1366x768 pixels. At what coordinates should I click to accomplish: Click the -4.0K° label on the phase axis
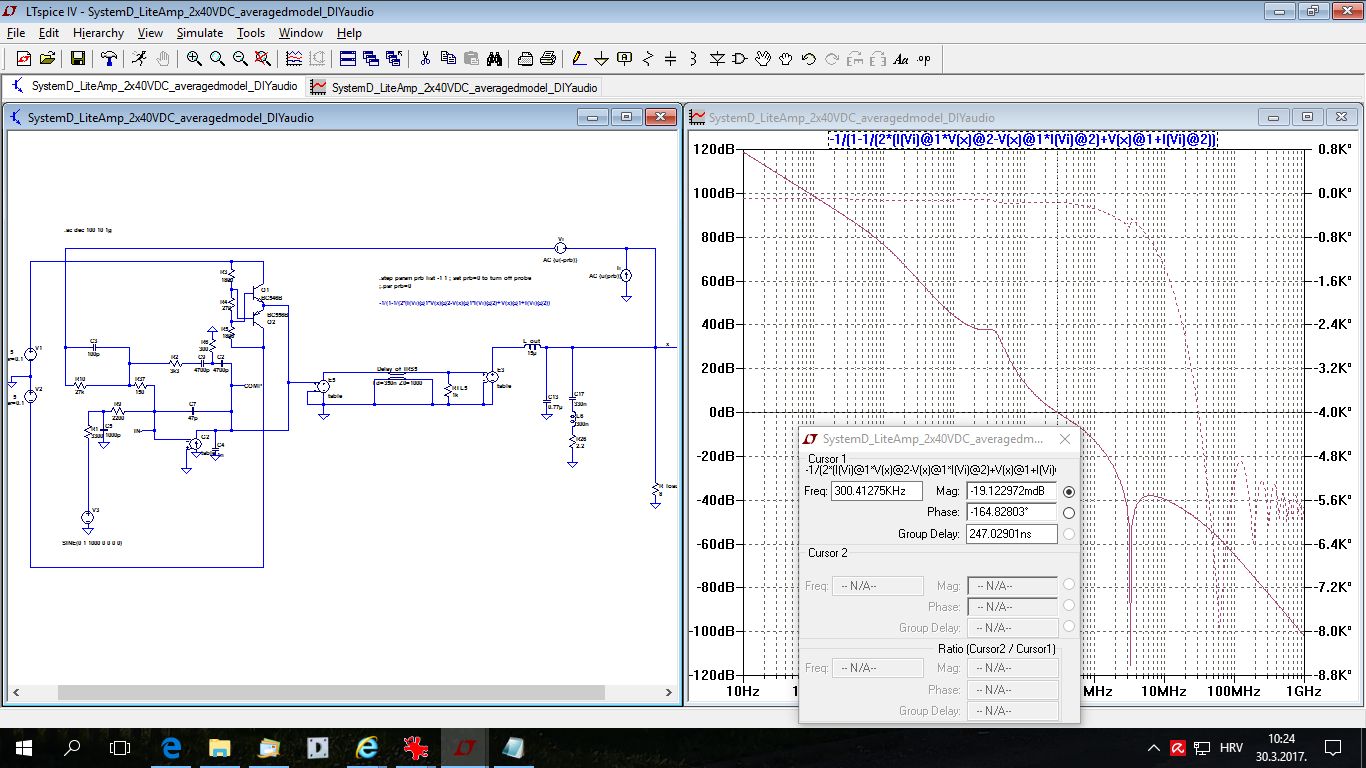click(x=1330, y=412)
